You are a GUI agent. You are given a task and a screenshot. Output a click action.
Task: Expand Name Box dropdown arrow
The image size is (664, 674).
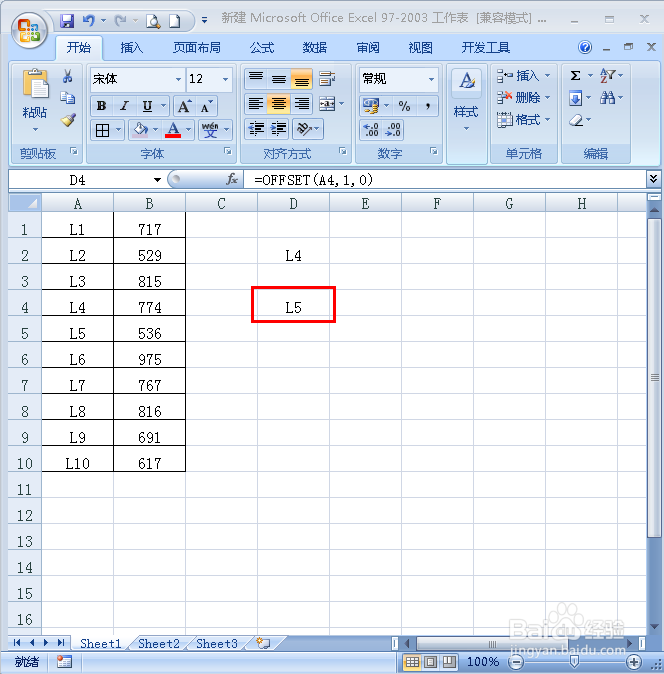(x=157, y=180)
